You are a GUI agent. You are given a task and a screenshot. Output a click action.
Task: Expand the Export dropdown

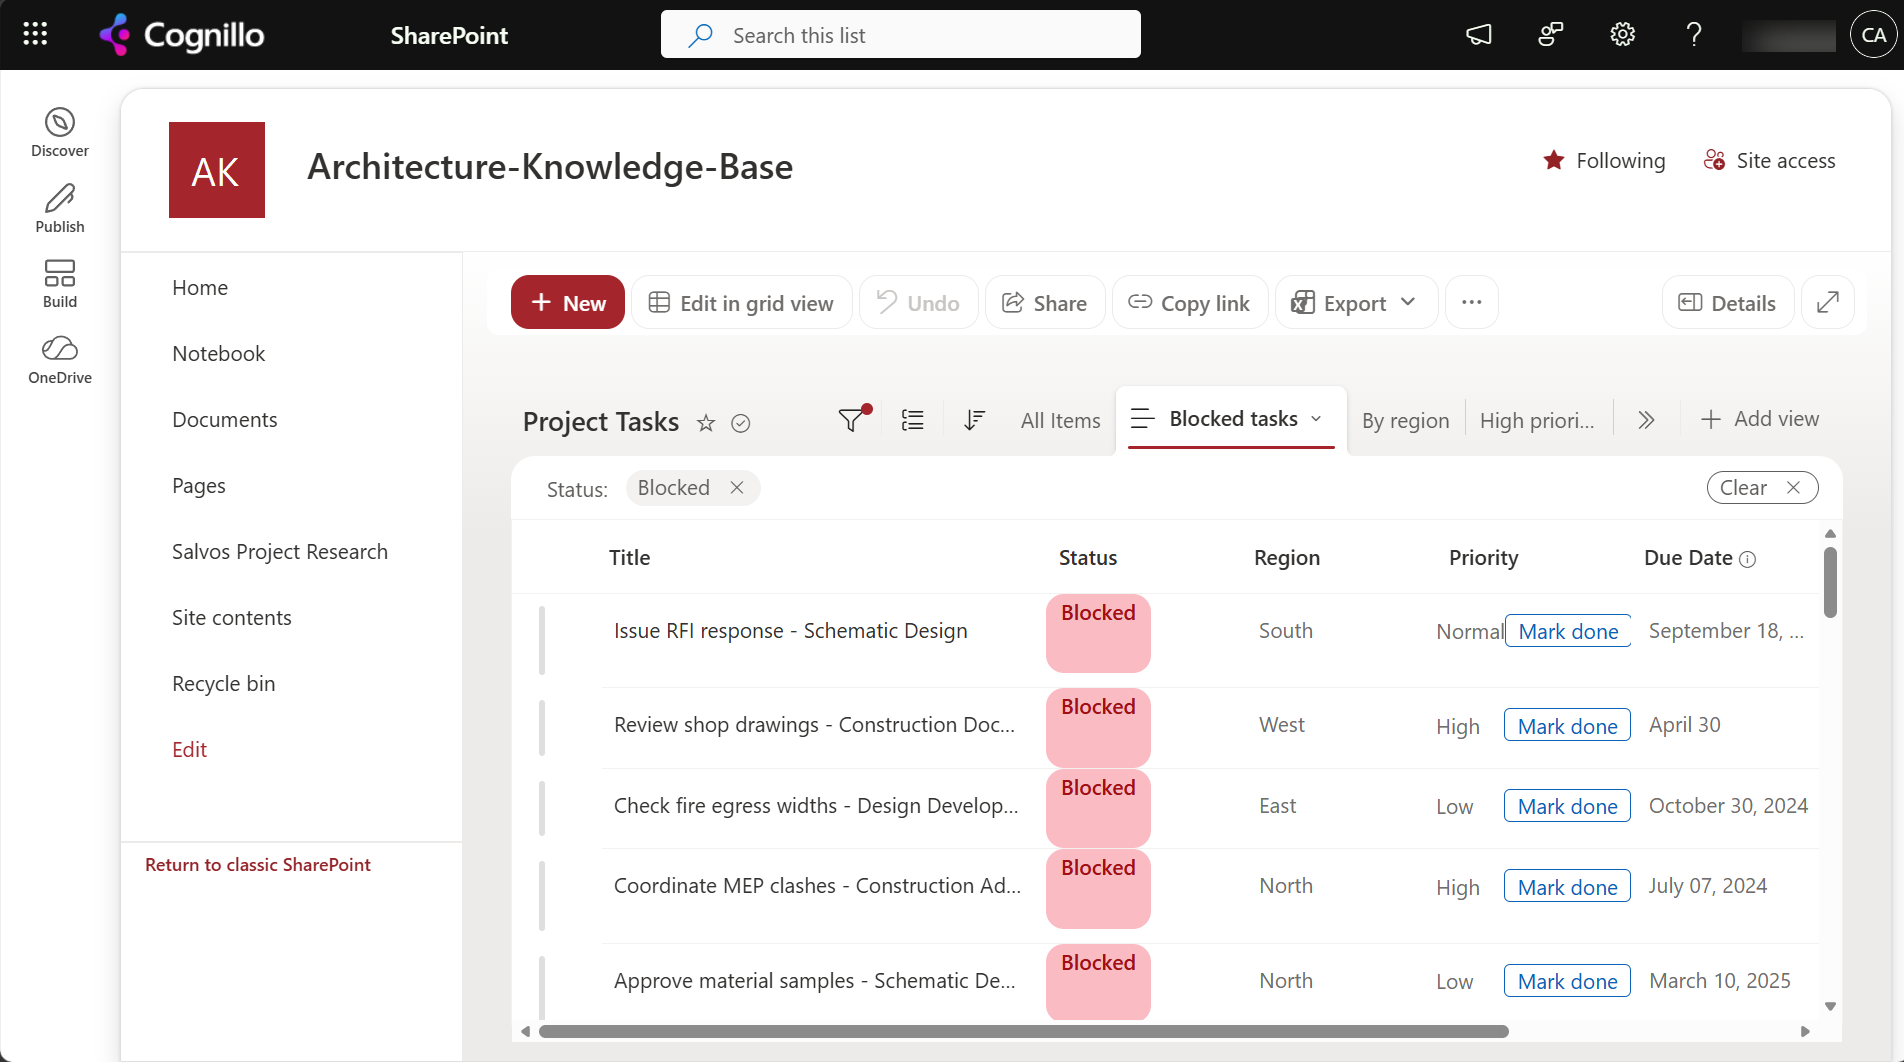(x=1408, y=302)
